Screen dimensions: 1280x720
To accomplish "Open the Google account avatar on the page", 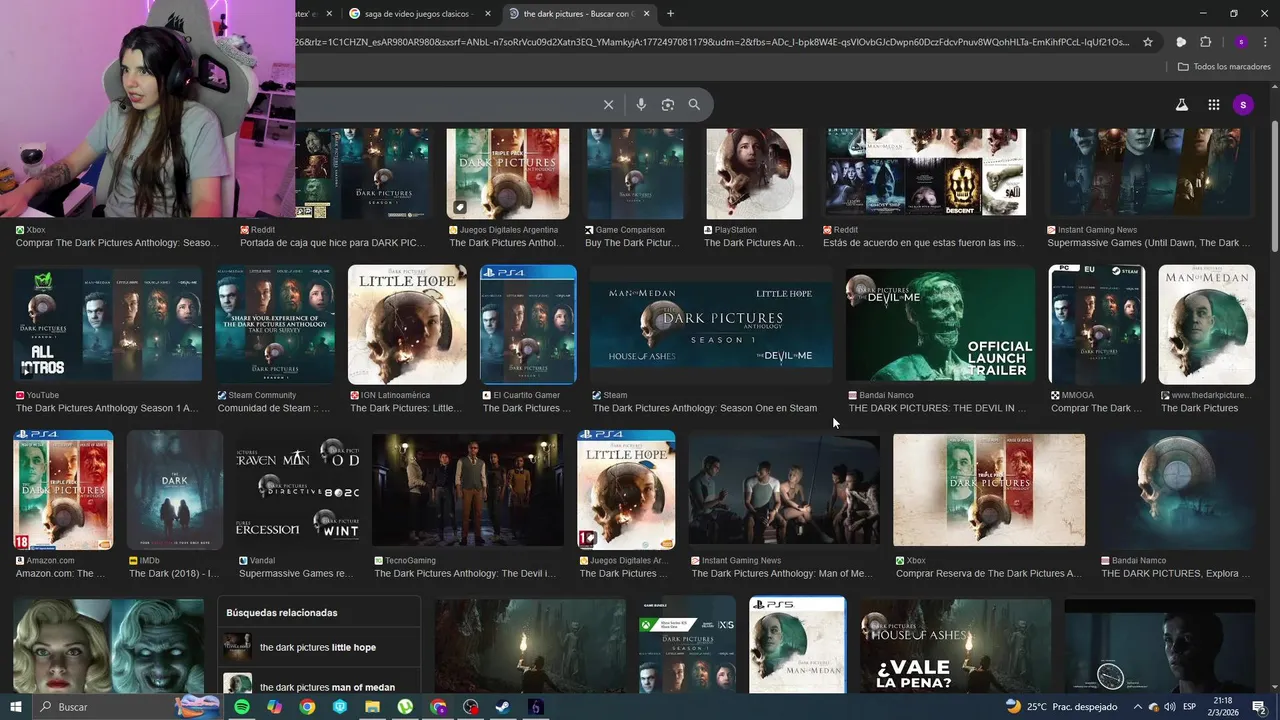I will (1243, 105).
